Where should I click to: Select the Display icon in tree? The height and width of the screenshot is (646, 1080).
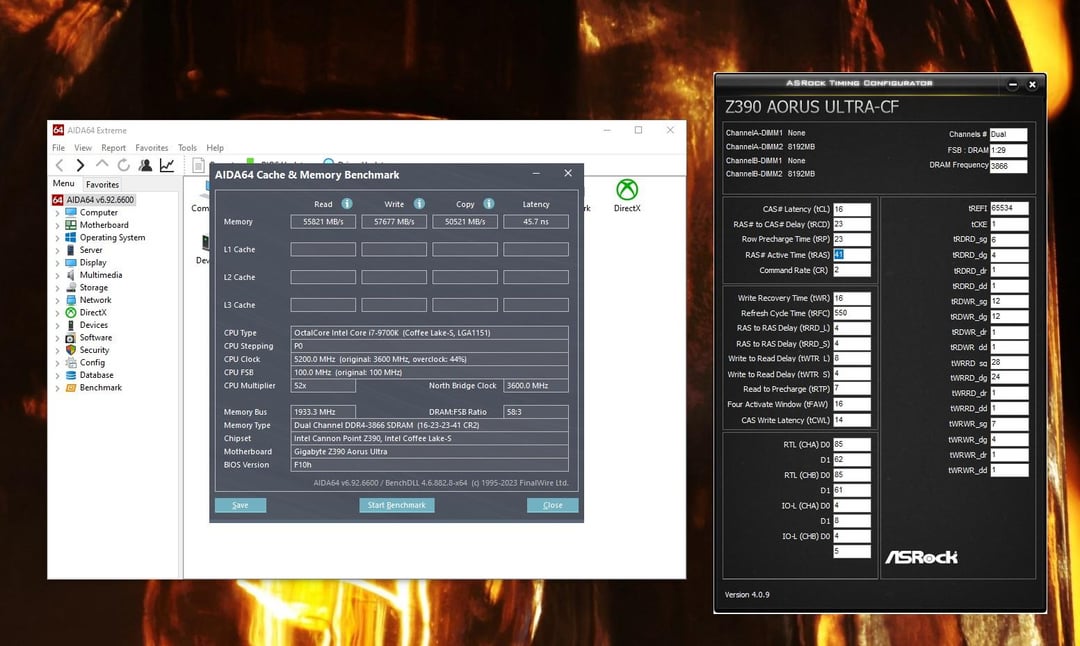click(70, 262)
